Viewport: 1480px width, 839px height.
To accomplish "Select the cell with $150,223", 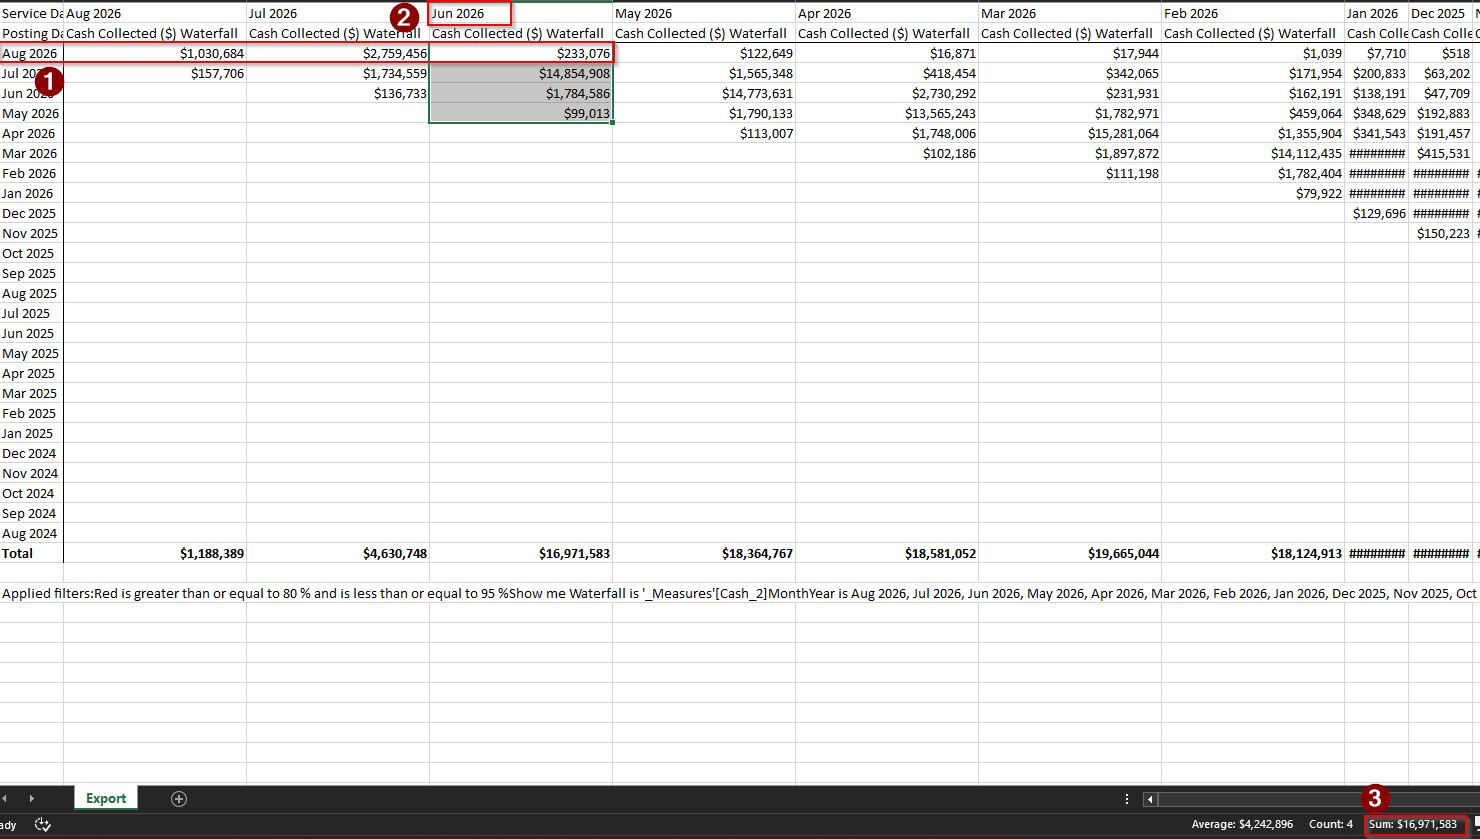I will (1440, 233).
